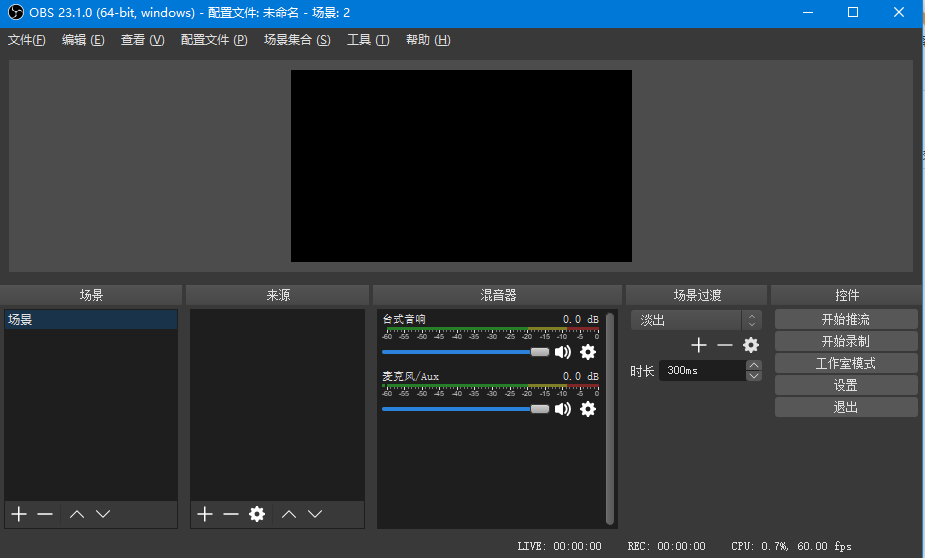This screenshot has height=558, width=925.
Task: Click 麦克风/Aux 0.0 dB level value
Action: [x=580, y=376]
